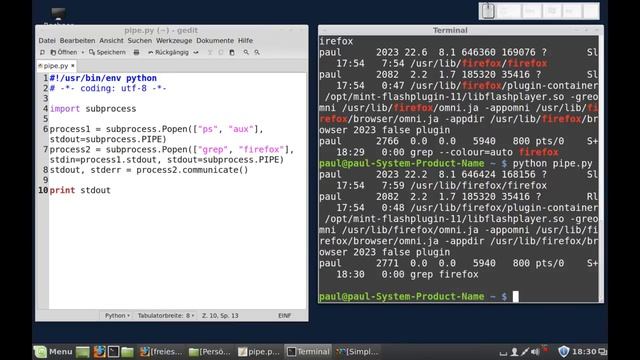Click on the 'import subprocess' code line

click(x=93, y=109)
